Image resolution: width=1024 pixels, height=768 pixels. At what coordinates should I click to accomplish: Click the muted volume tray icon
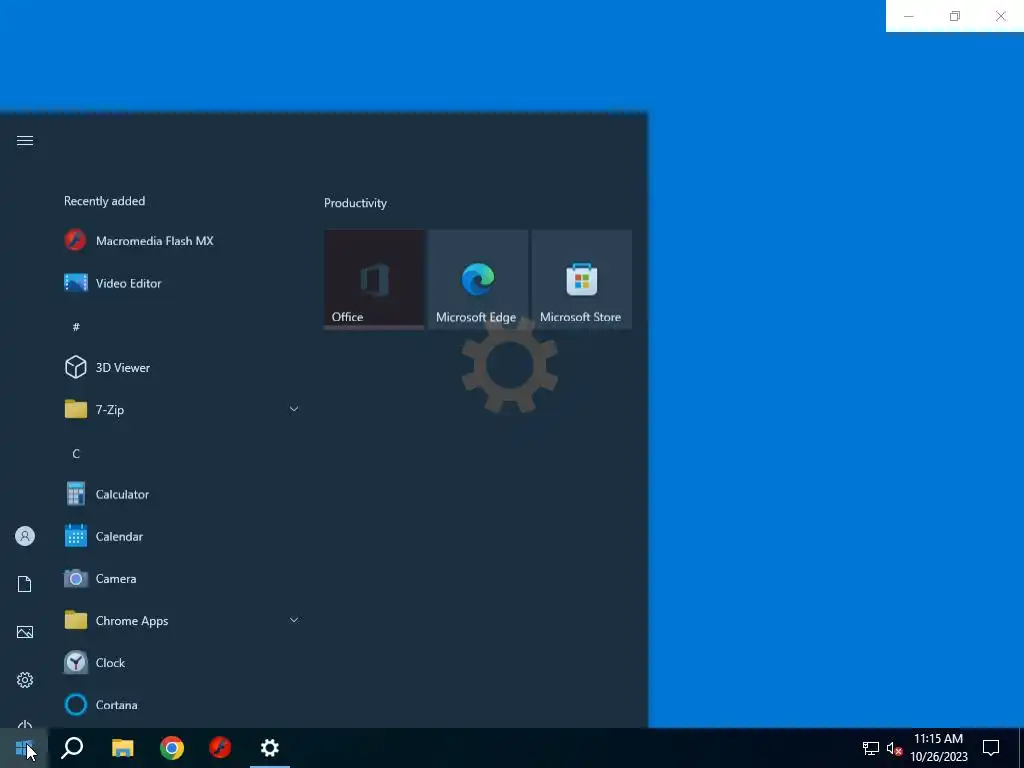[x=894, y=748]
